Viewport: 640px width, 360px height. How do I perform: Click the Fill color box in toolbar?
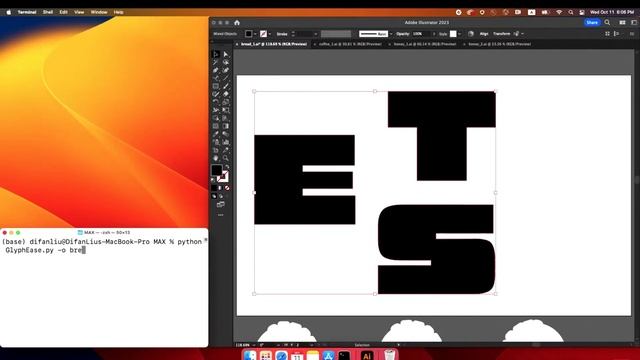point(217,170)
